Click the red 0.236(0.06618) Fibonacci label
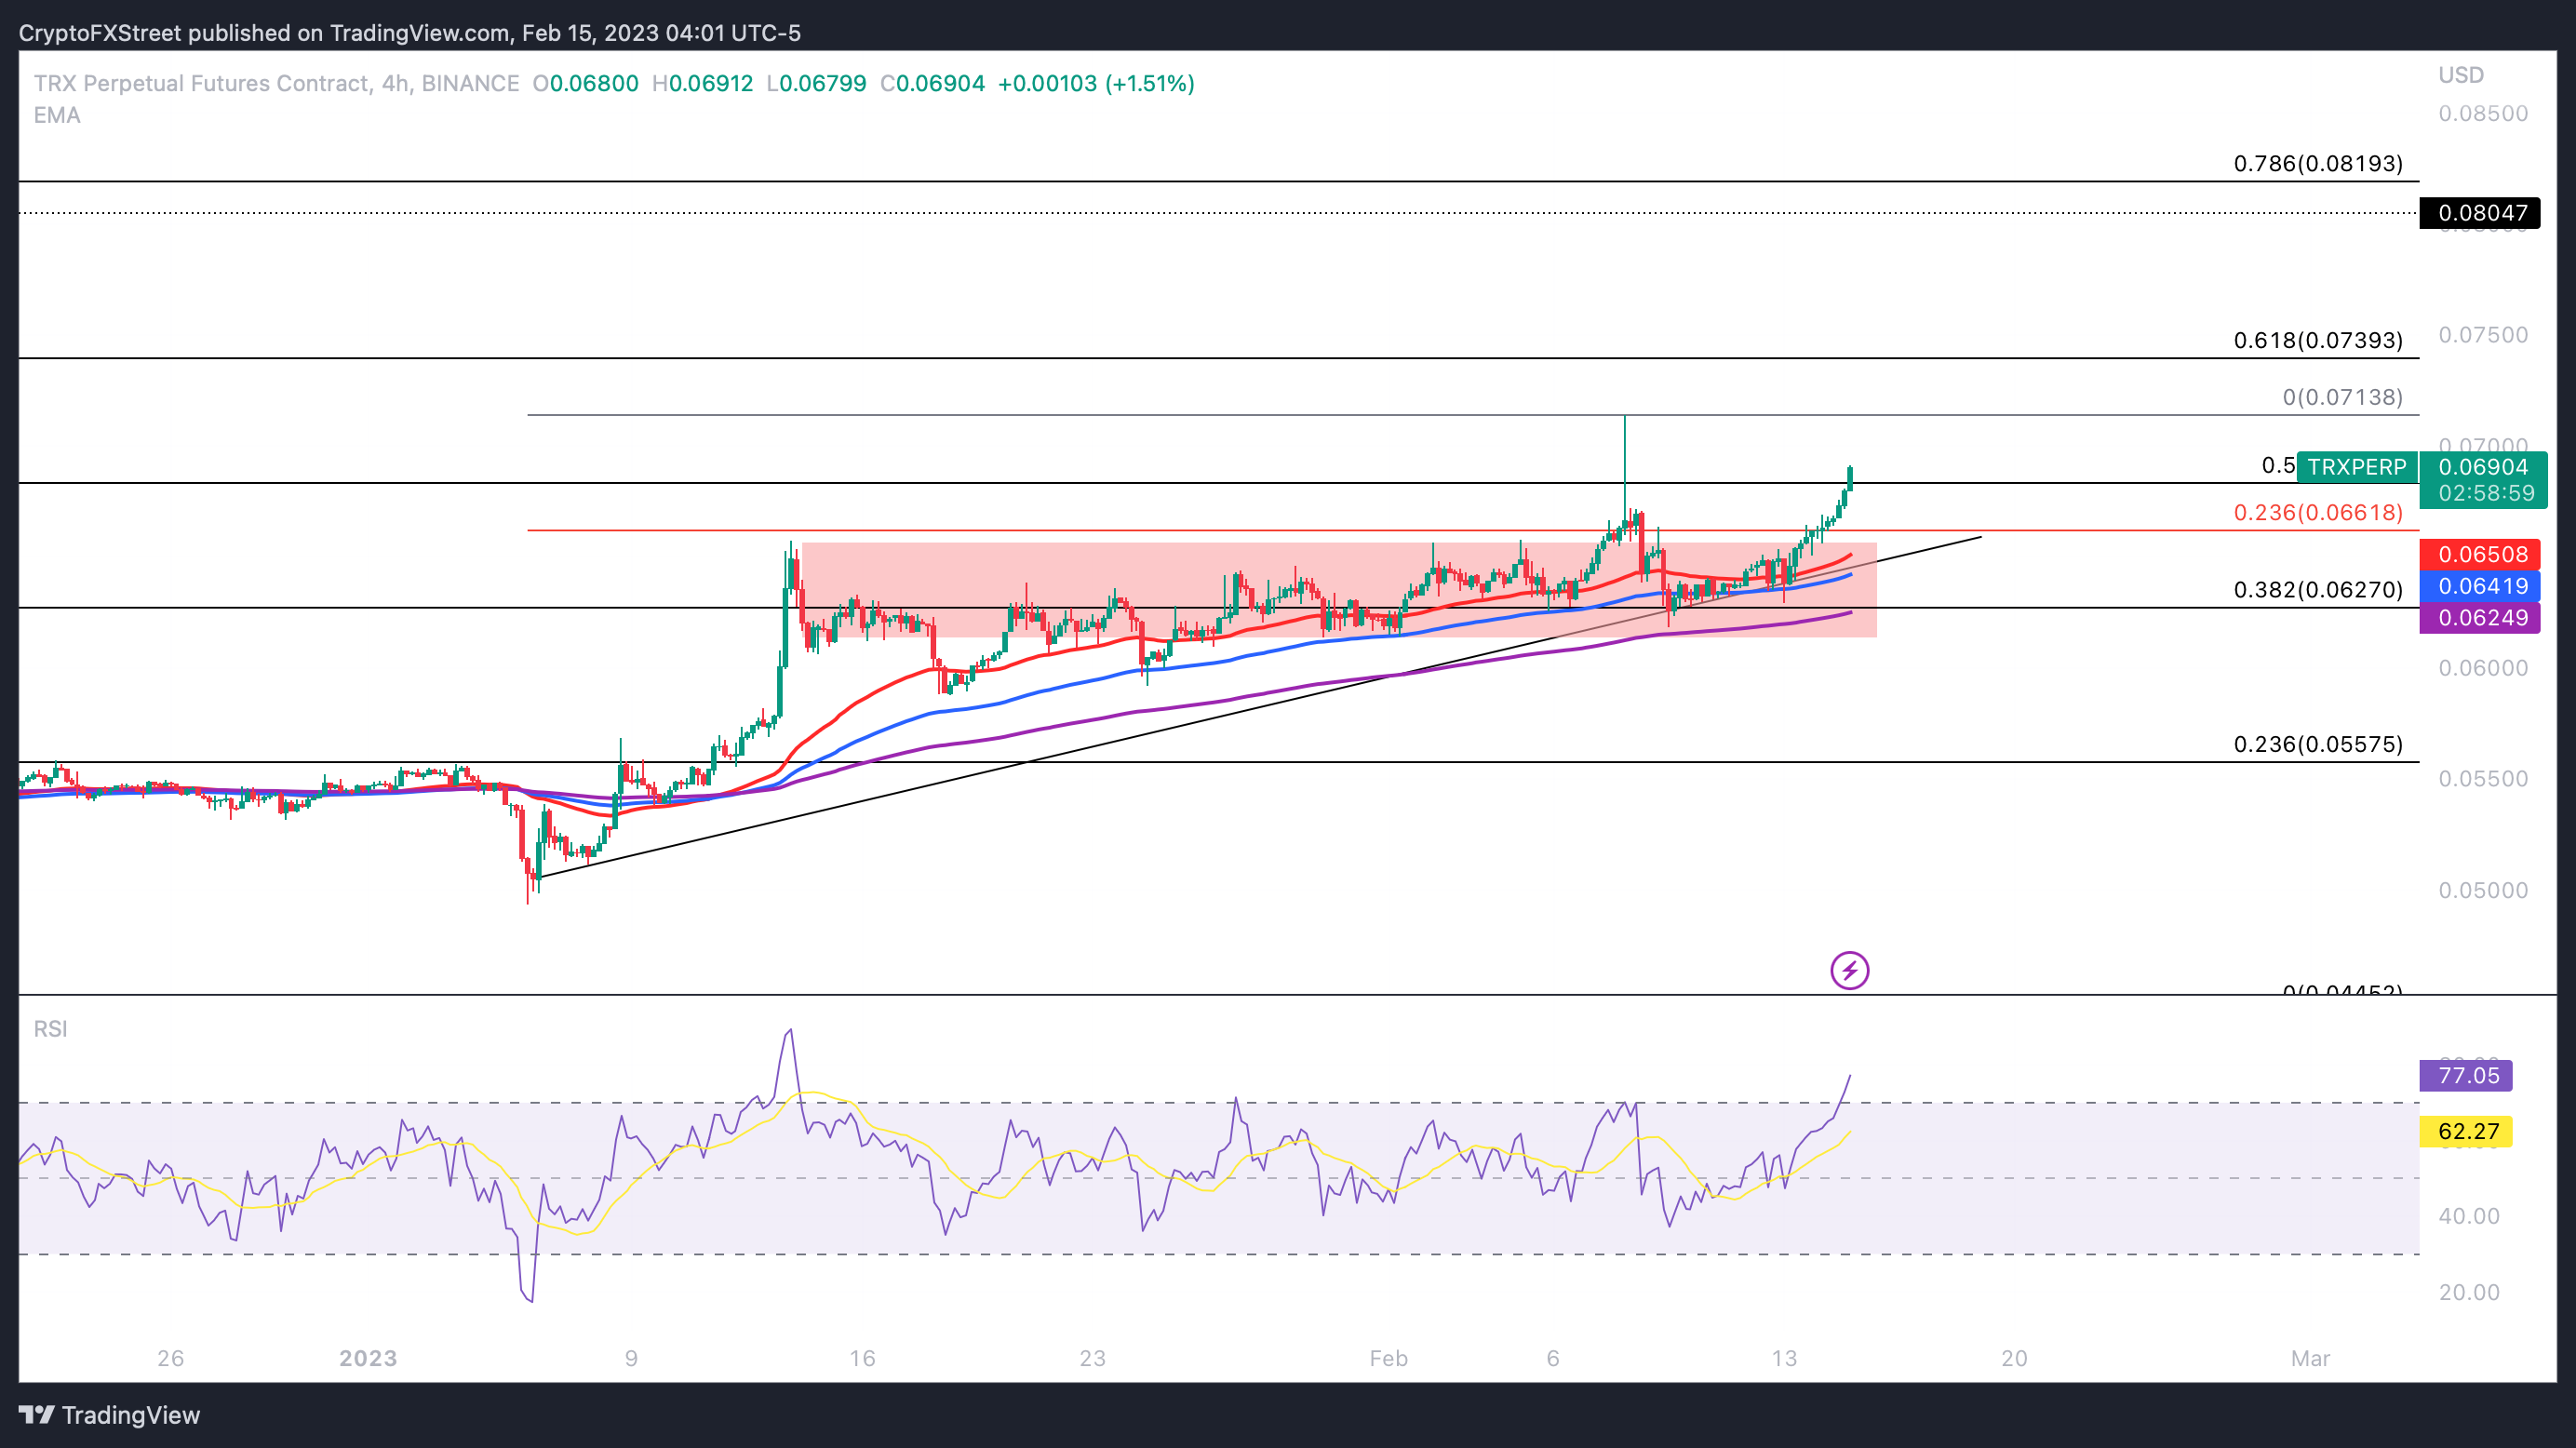 click(2318, 512)
